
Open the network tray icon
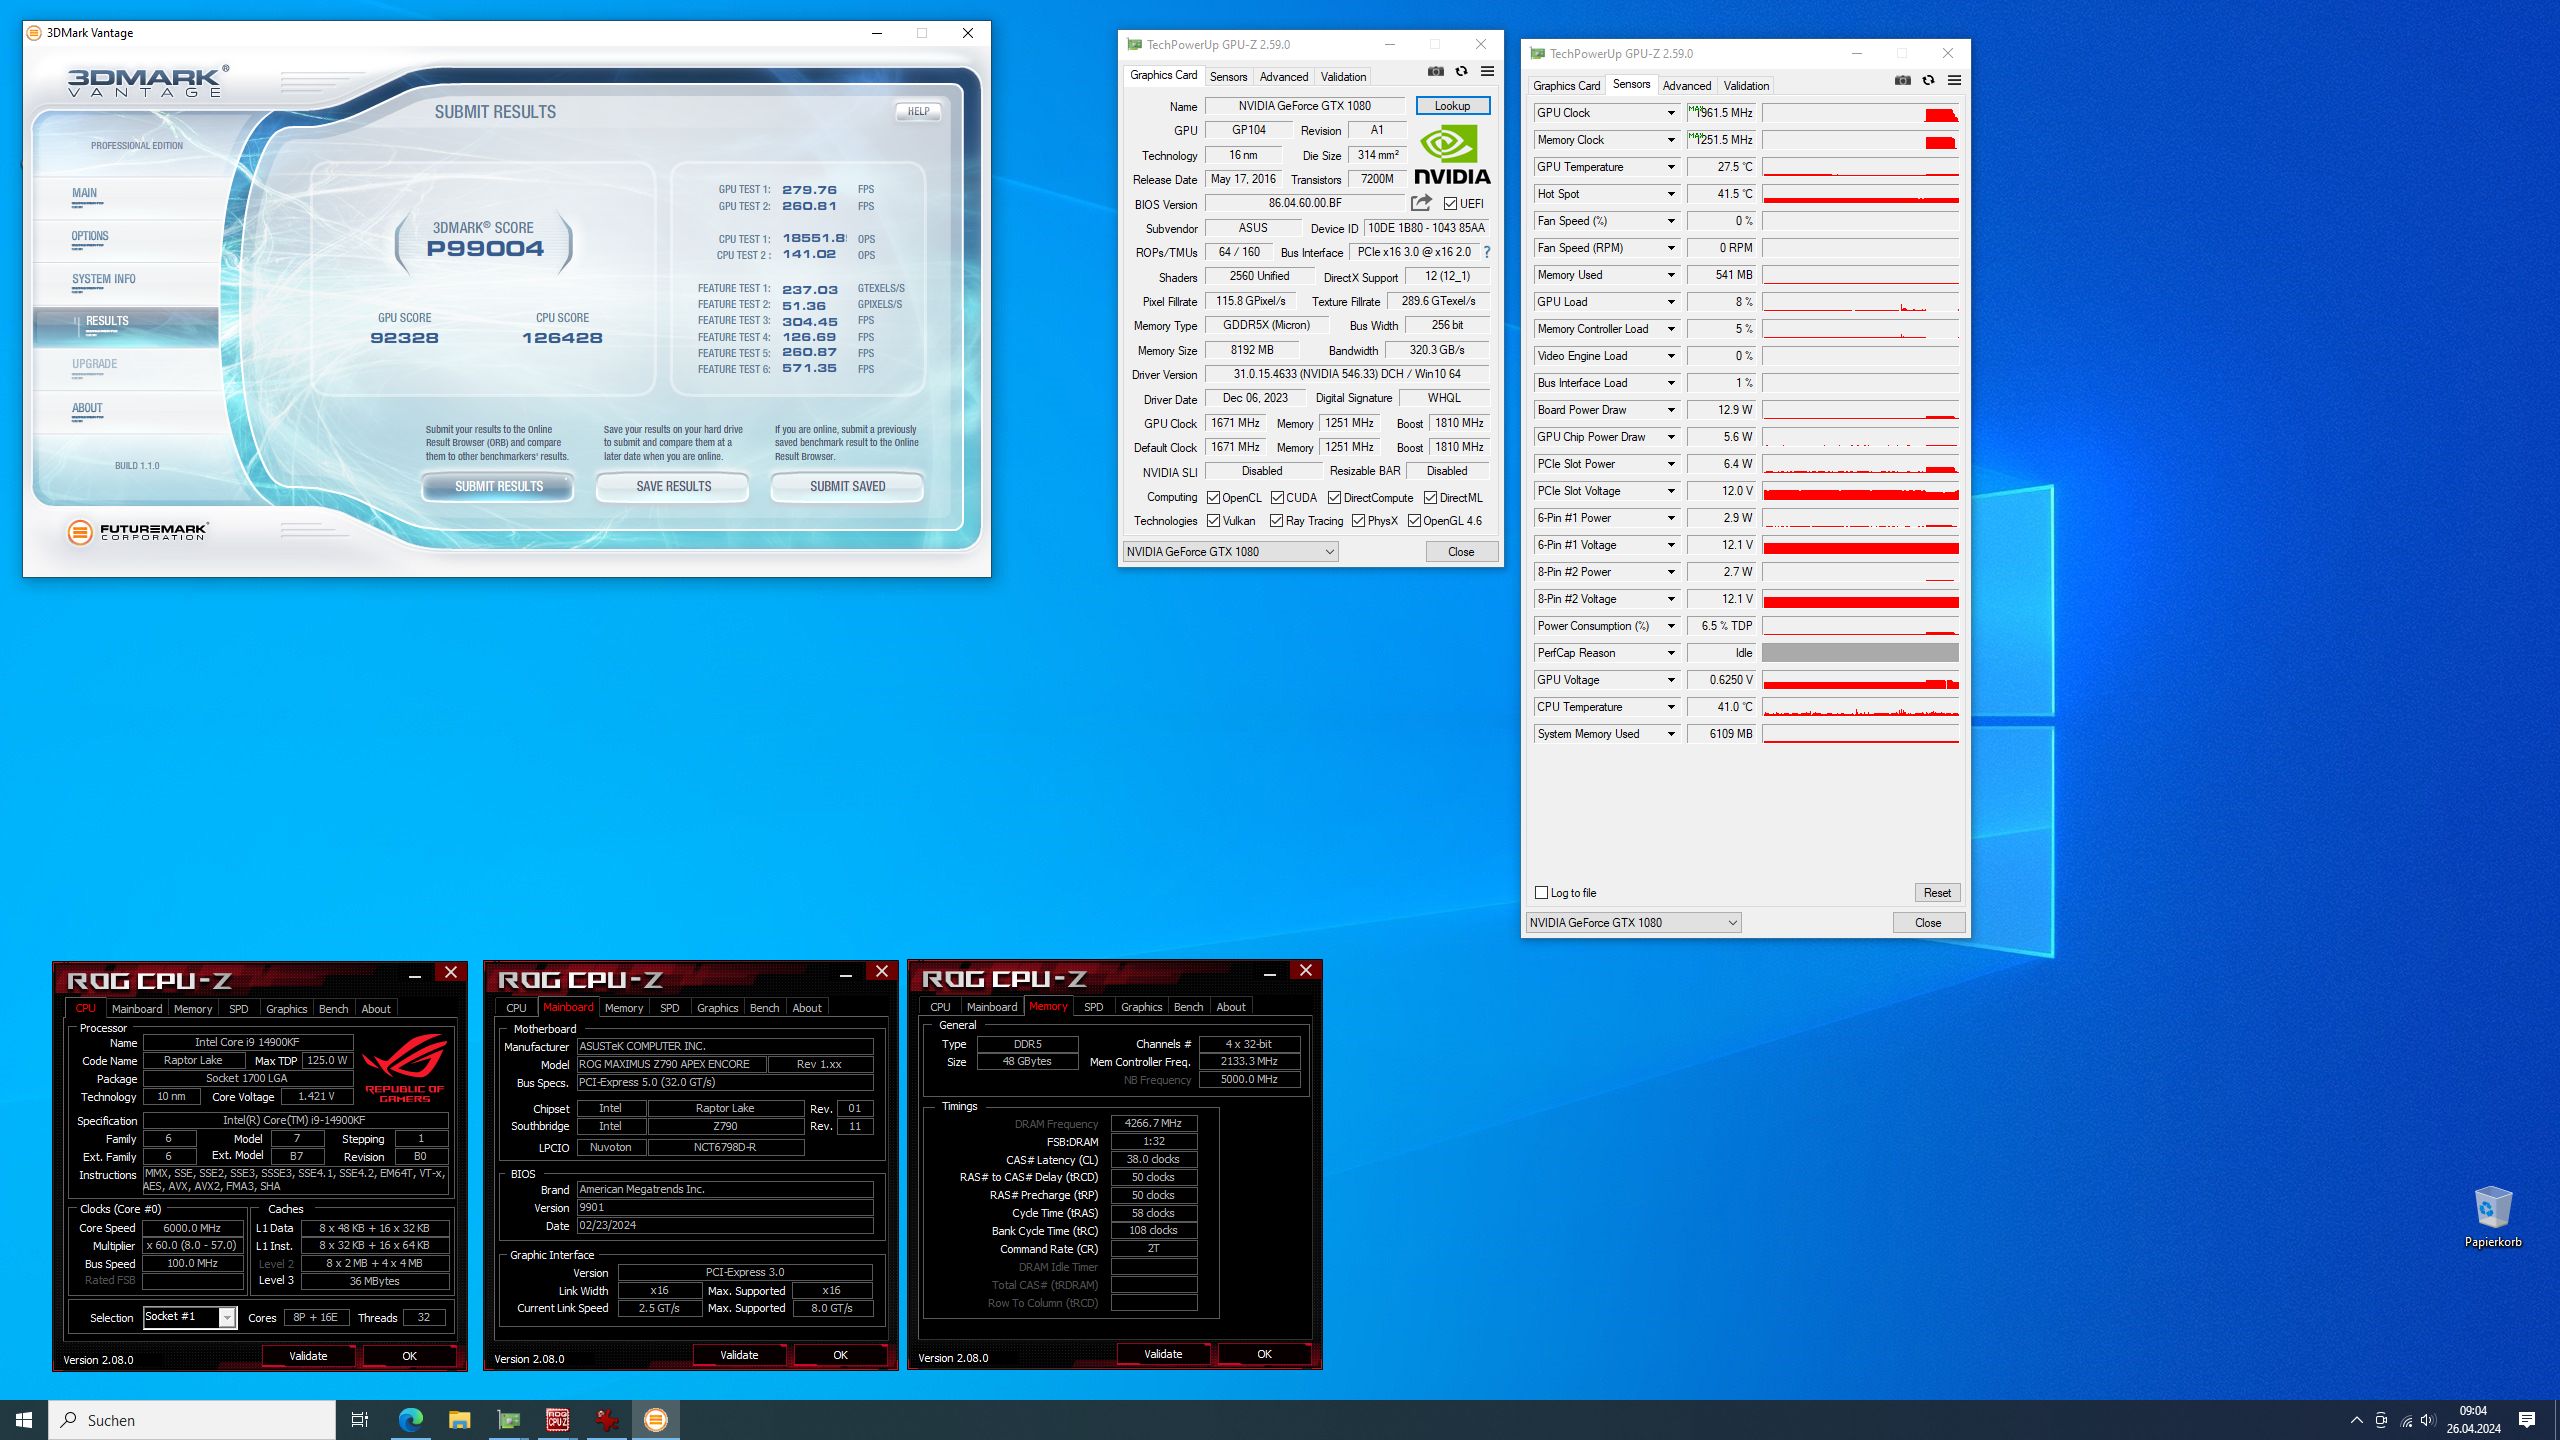[2405, 1420]
